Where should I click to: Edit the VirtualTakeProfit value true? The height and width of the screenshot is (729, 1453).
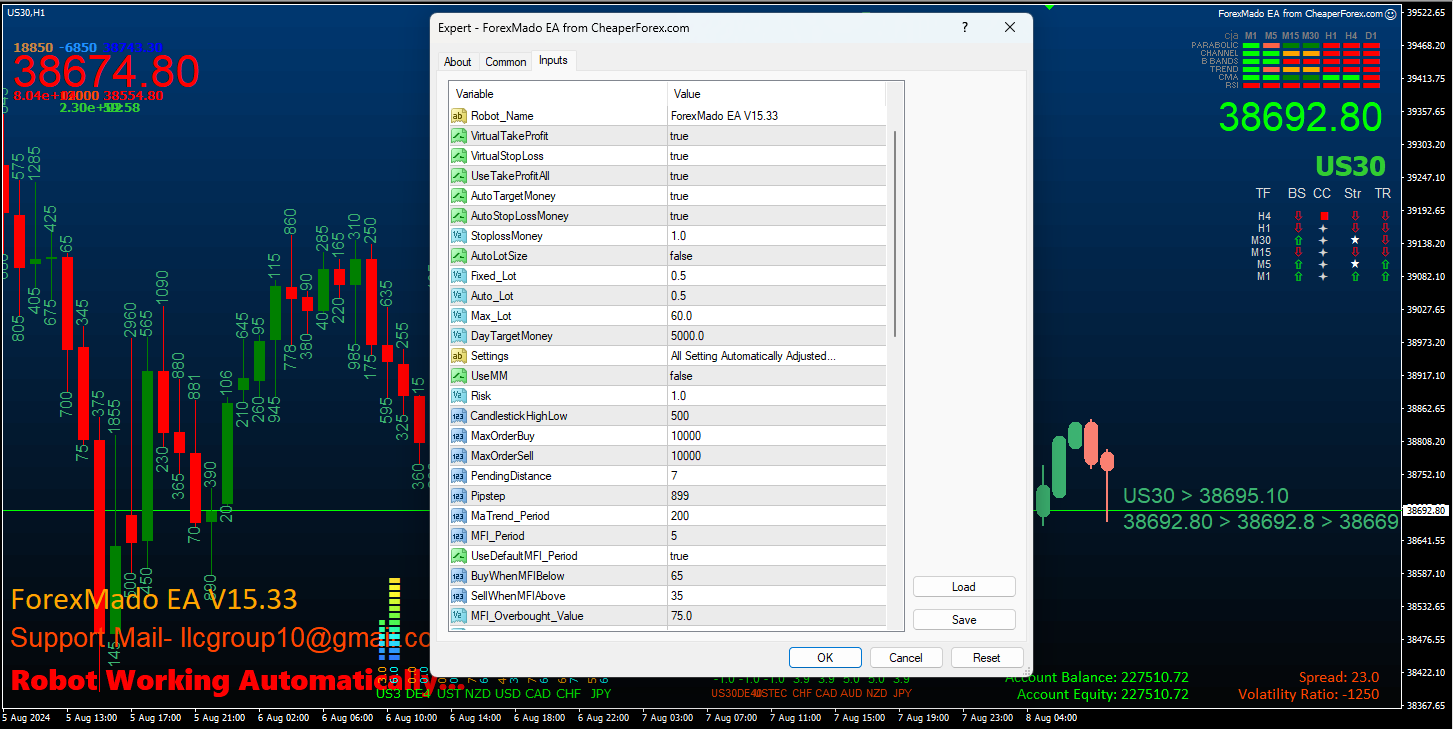point(777,136)
